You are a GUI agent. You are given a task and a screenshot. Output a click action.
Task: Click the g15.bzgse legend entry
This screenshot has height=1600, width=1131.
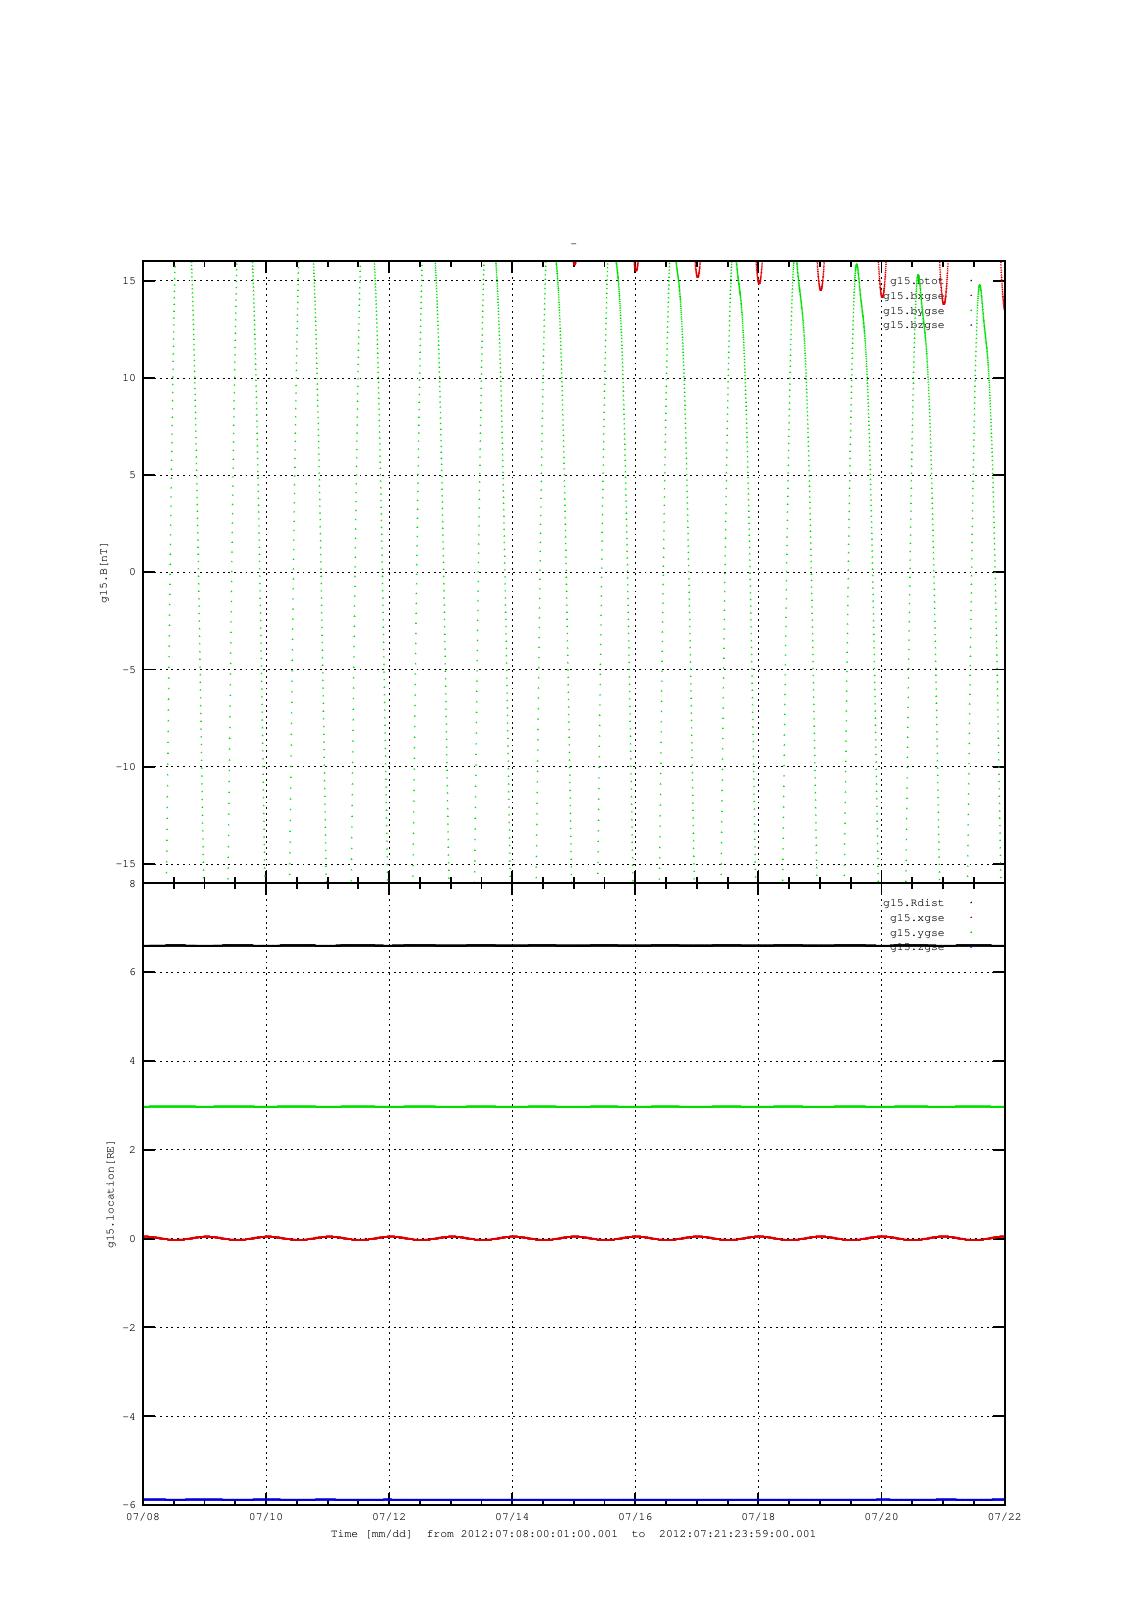(913, 325)
